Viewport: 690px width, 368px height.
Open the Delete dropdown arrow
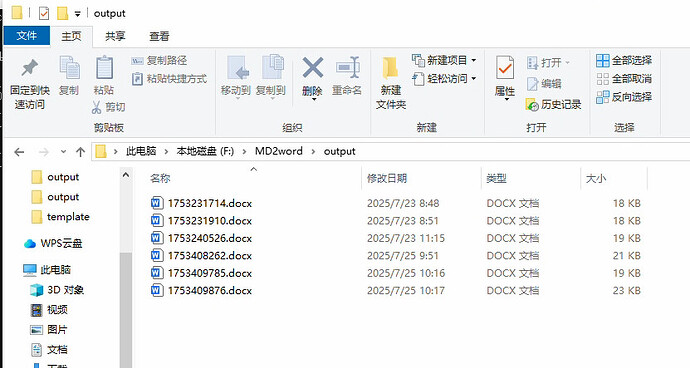313,99
